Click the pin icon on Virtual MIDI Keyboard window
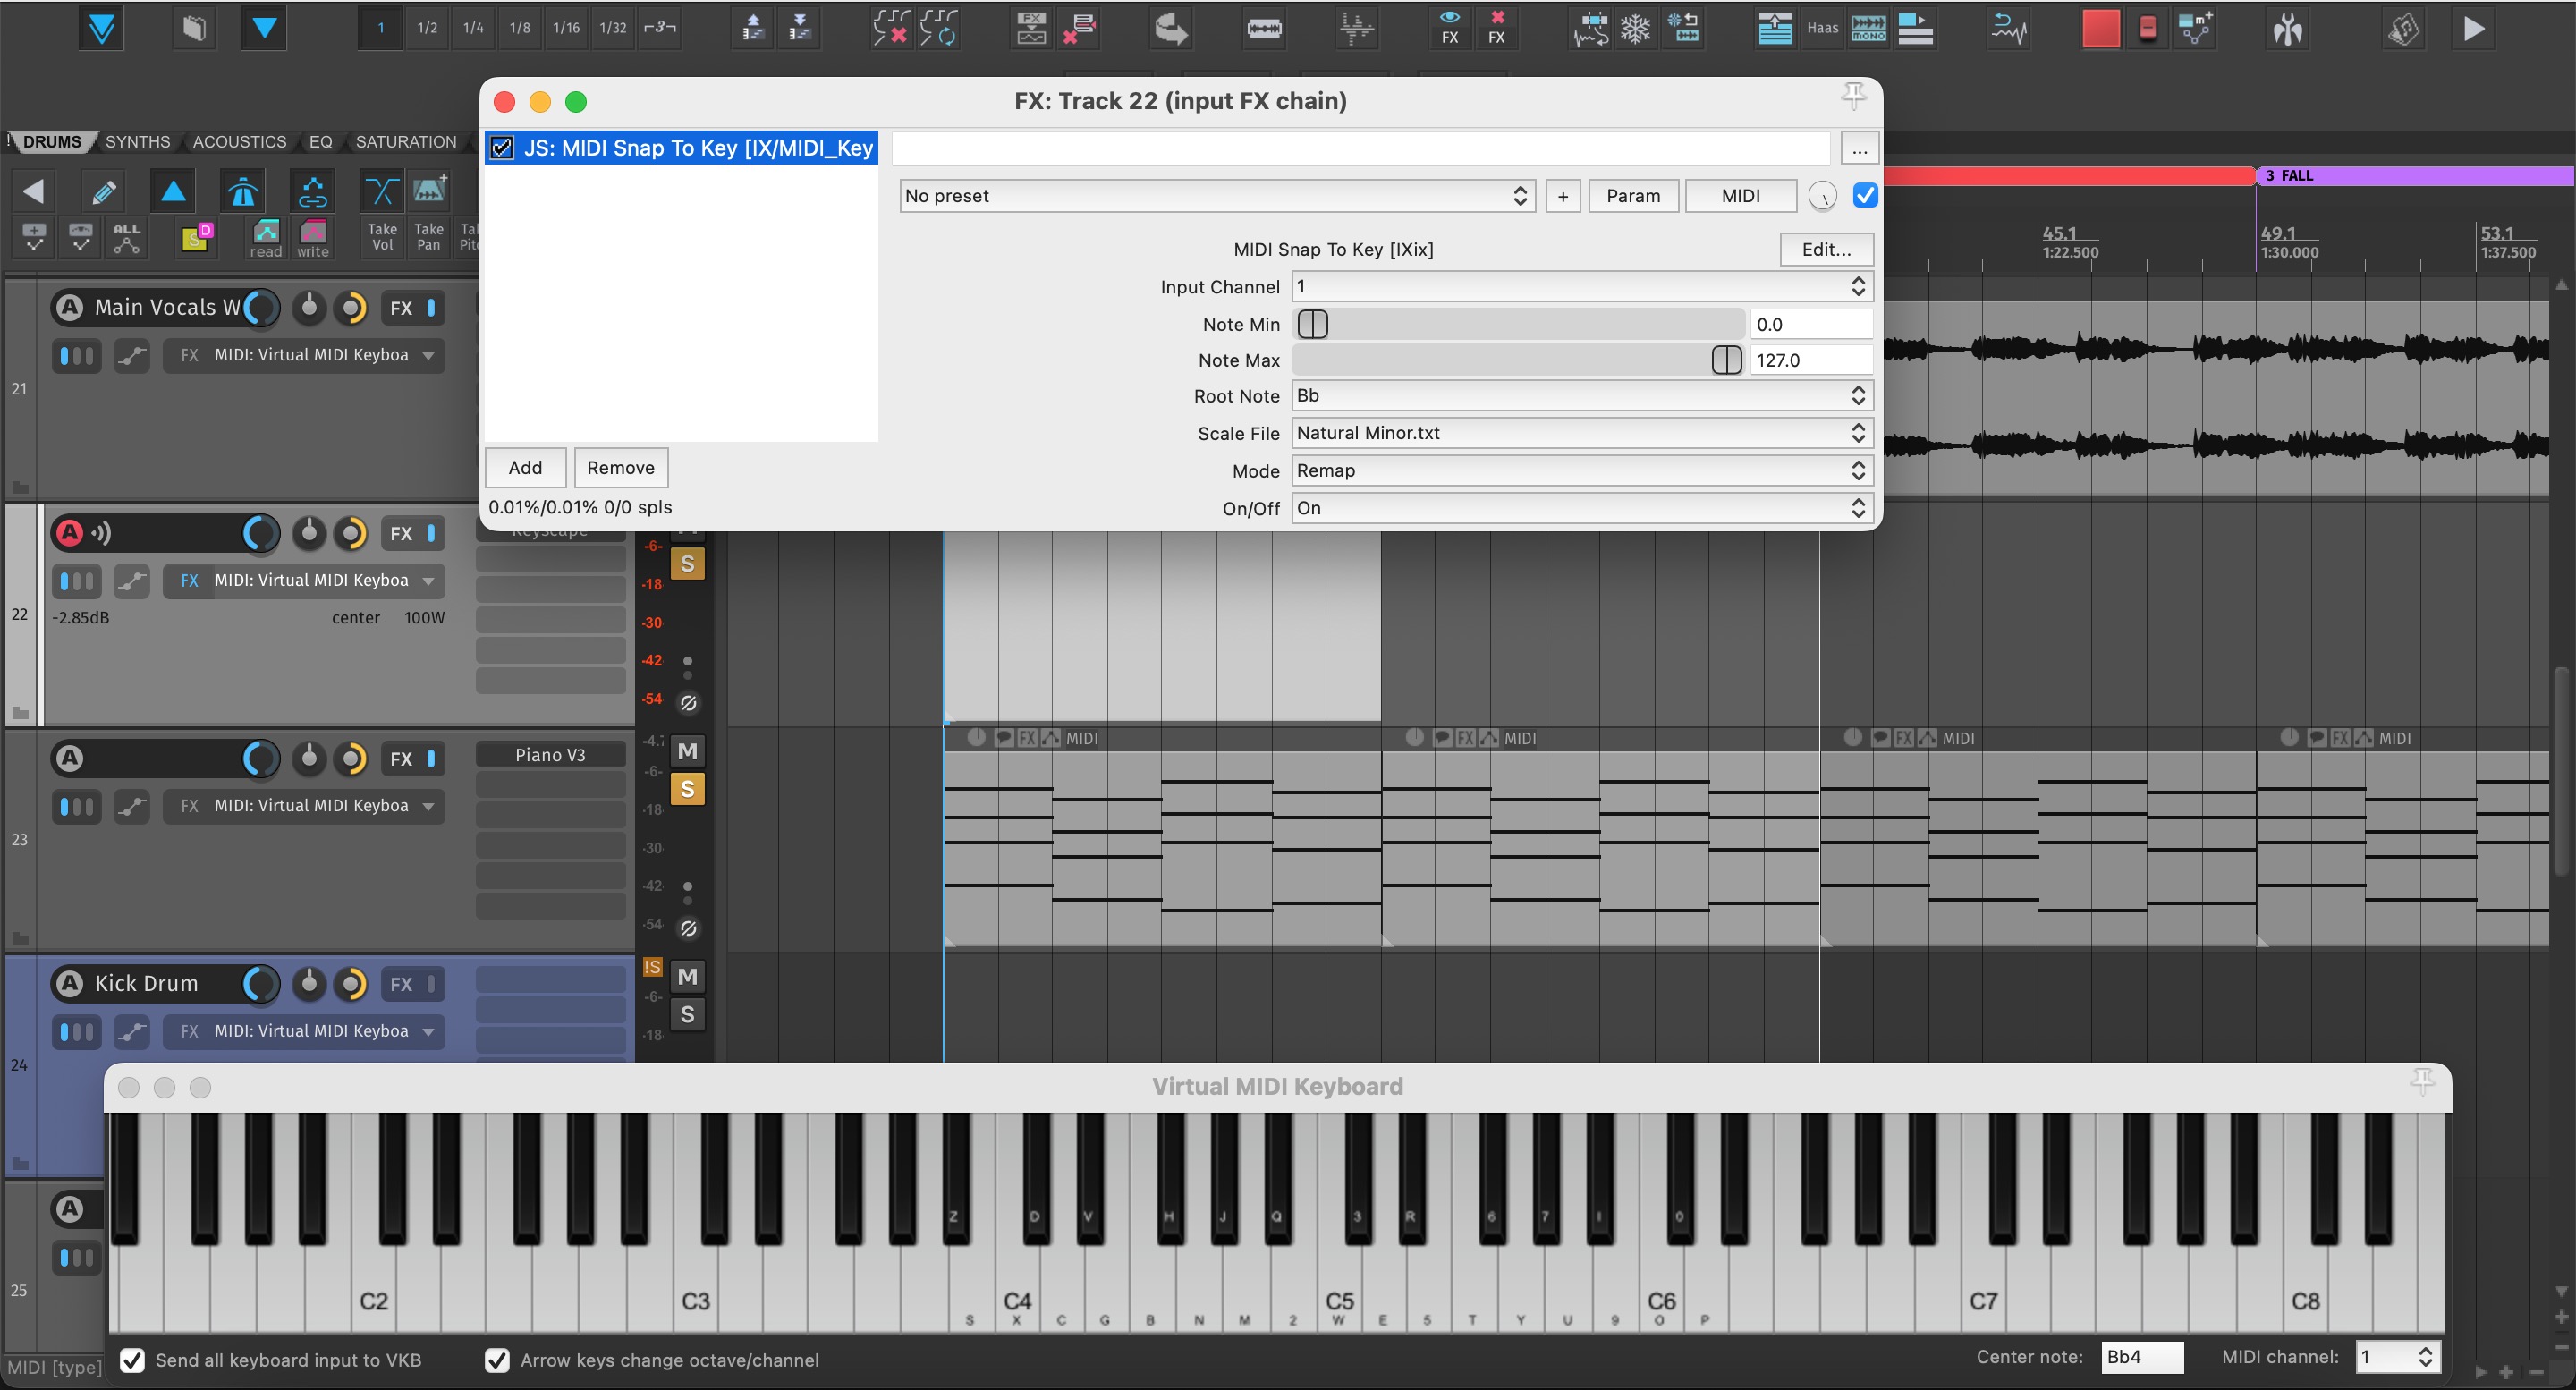The width and height of the screenshot is (2576, 1390). 2421,1080
